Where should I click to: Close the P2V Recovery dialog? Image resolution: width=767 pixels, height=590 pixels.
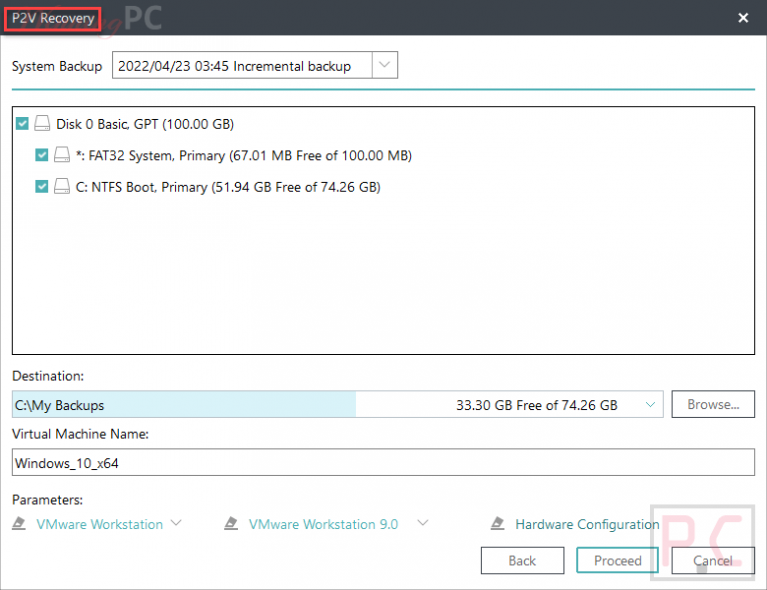(743, 18)
